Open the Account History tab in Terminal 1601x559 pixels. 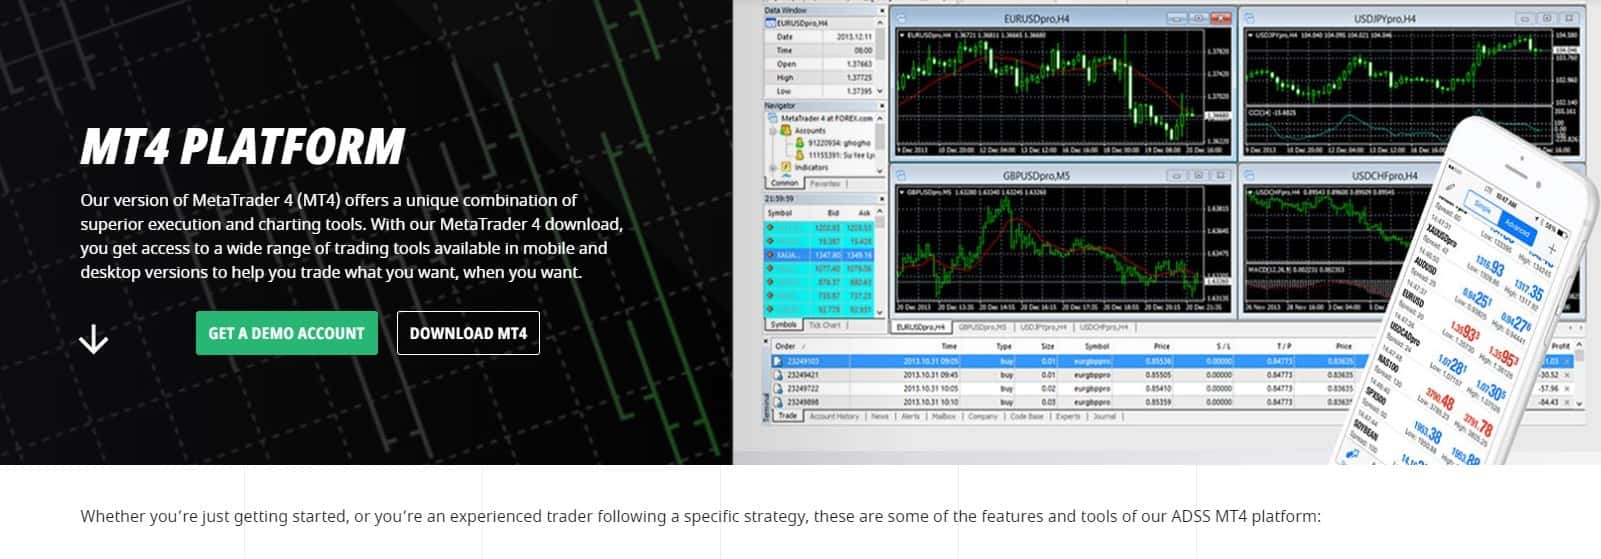[834, 416]
